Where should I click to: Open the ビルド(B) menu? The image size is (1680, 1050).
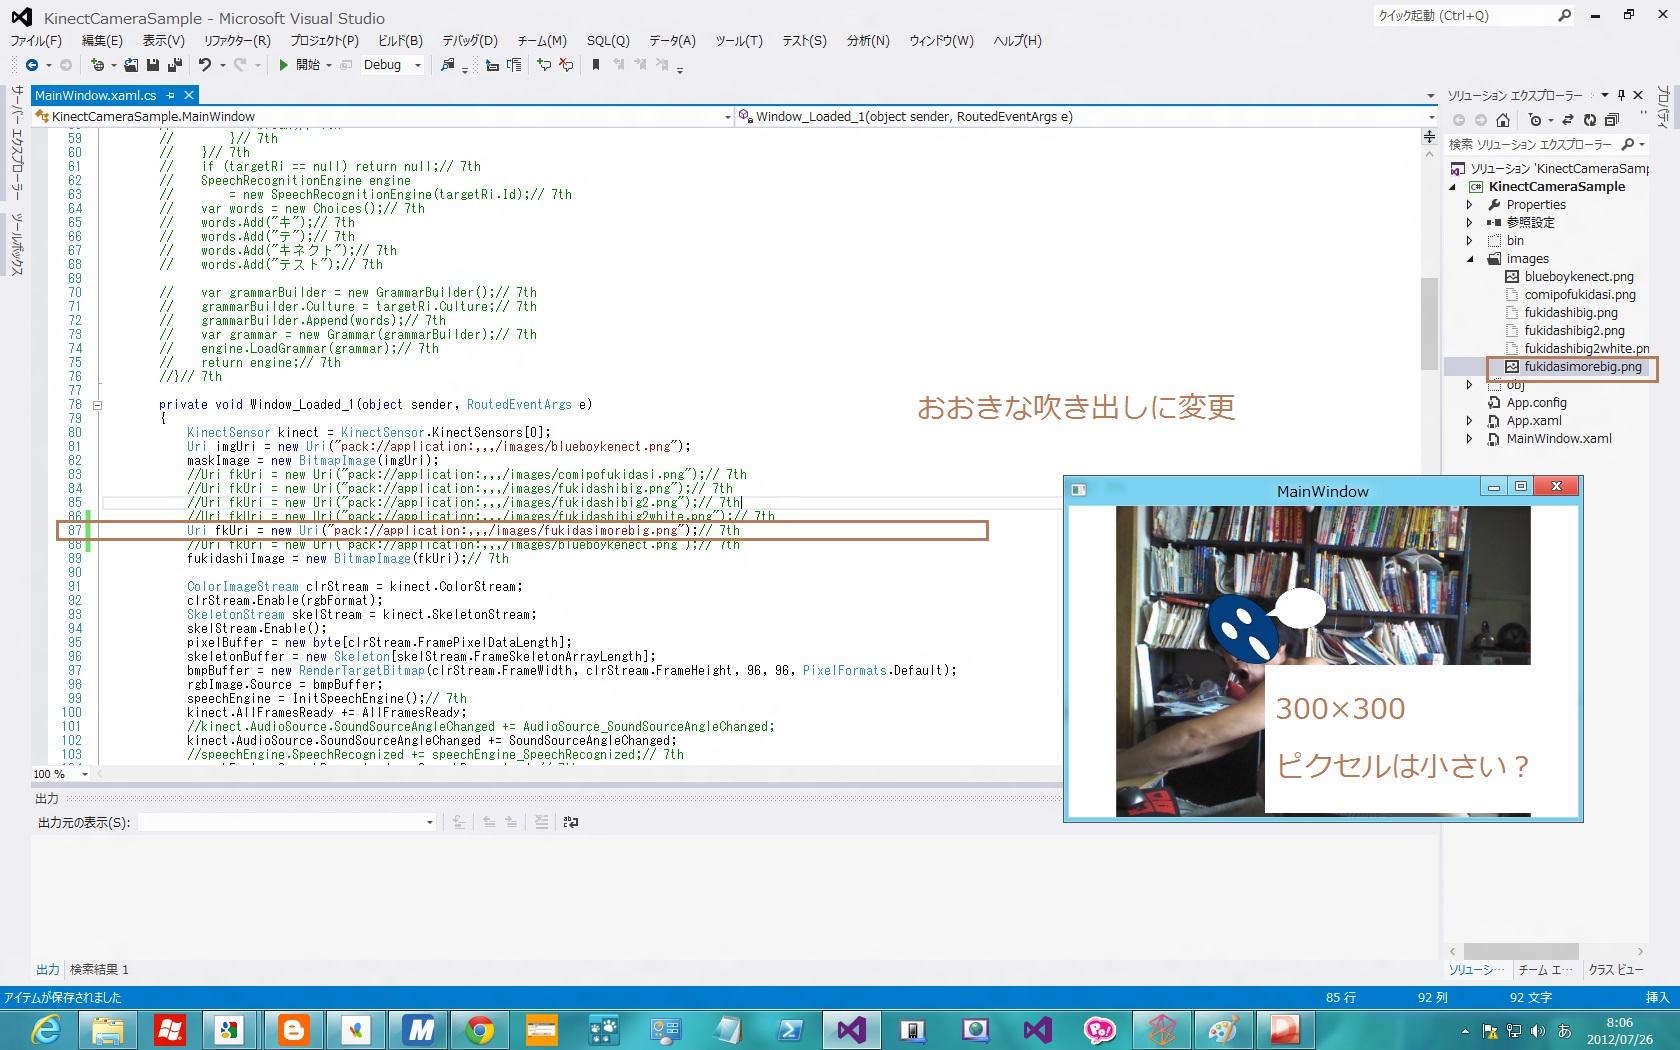(x=400, y=41)
